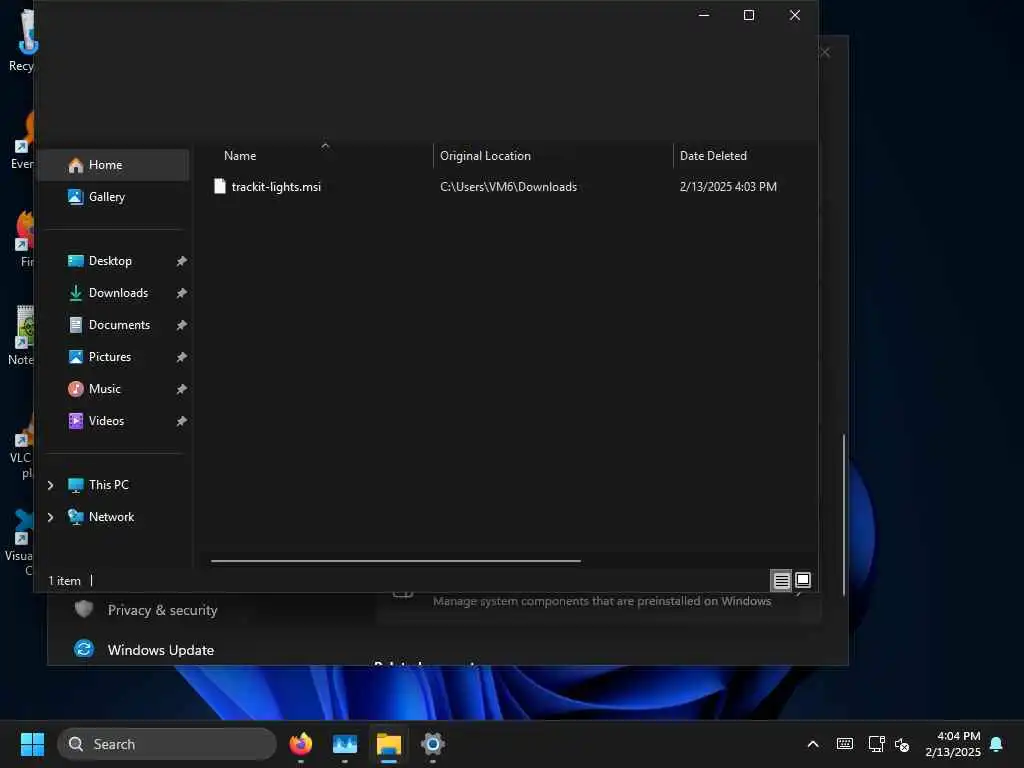This screenshot has width=1024, height=768.
Task: Open Firefox from the taskbar
Action: tap(300, 744)
